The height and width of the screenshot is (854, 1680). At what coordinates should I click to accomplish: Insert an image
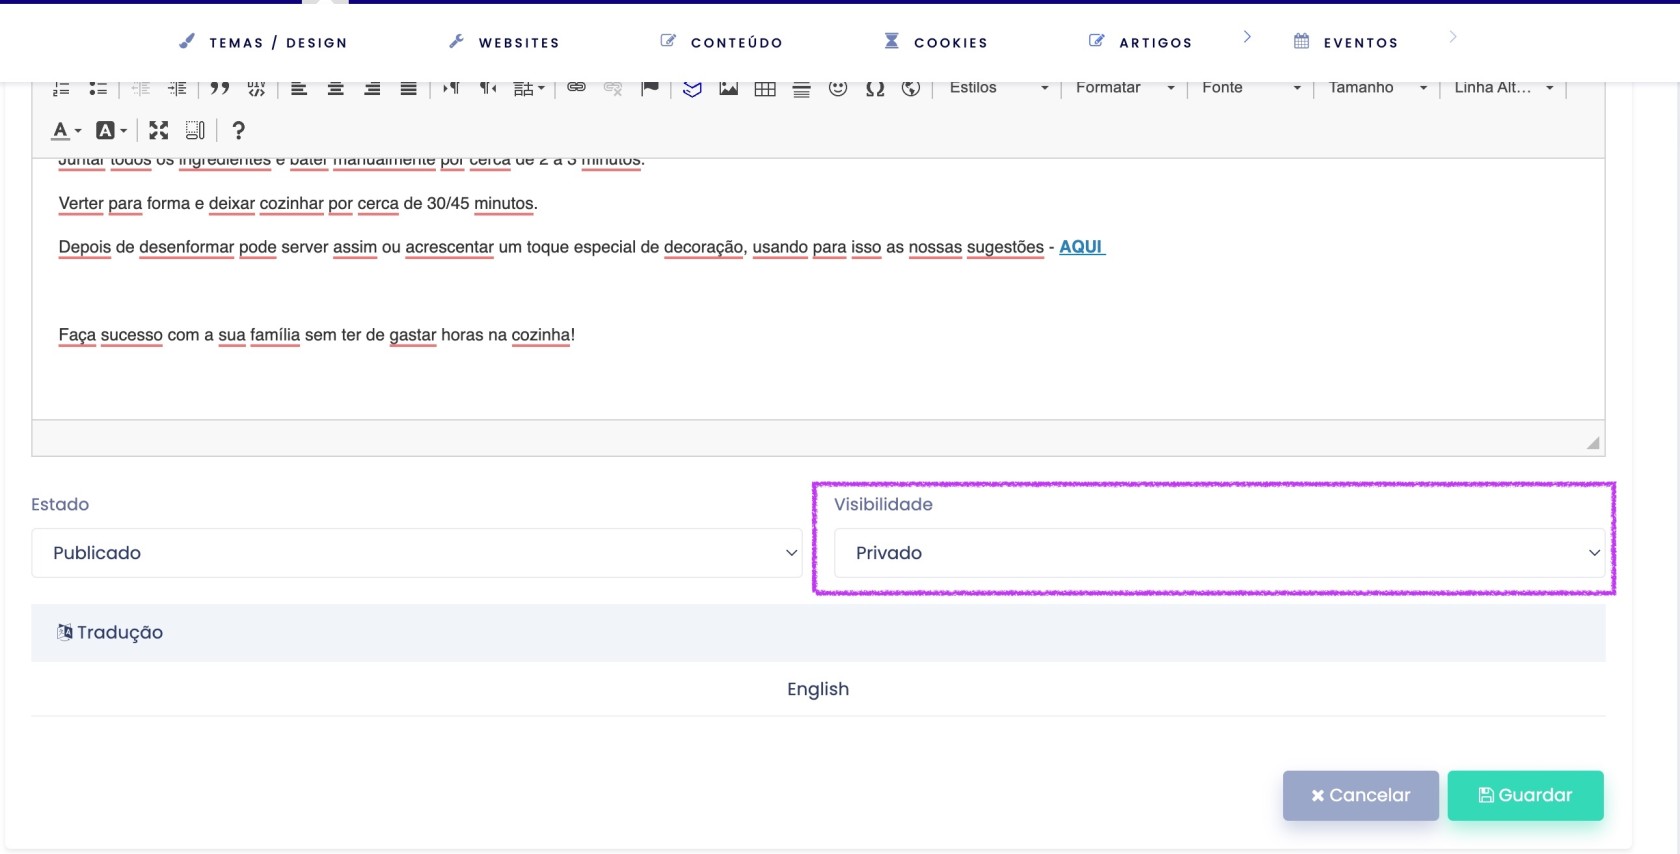pyautogui.click(x=728, y=88)
